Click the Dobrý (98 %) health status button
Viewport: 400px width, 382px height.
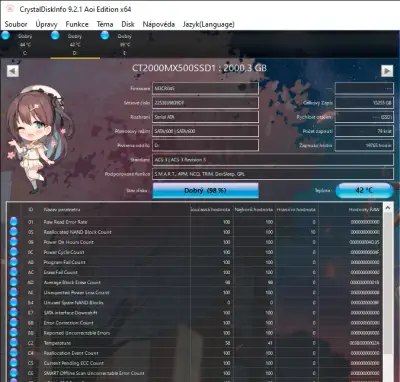tap(205, 191)
